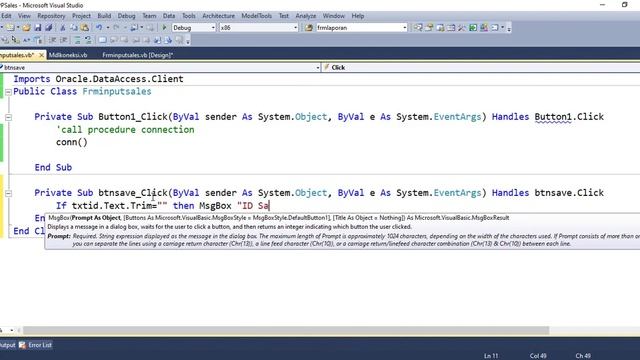Image resolution: width=640 pixels, height=360 pixels.
Task: Collapse the Frminputsales class region
Action: click(8, 92)
